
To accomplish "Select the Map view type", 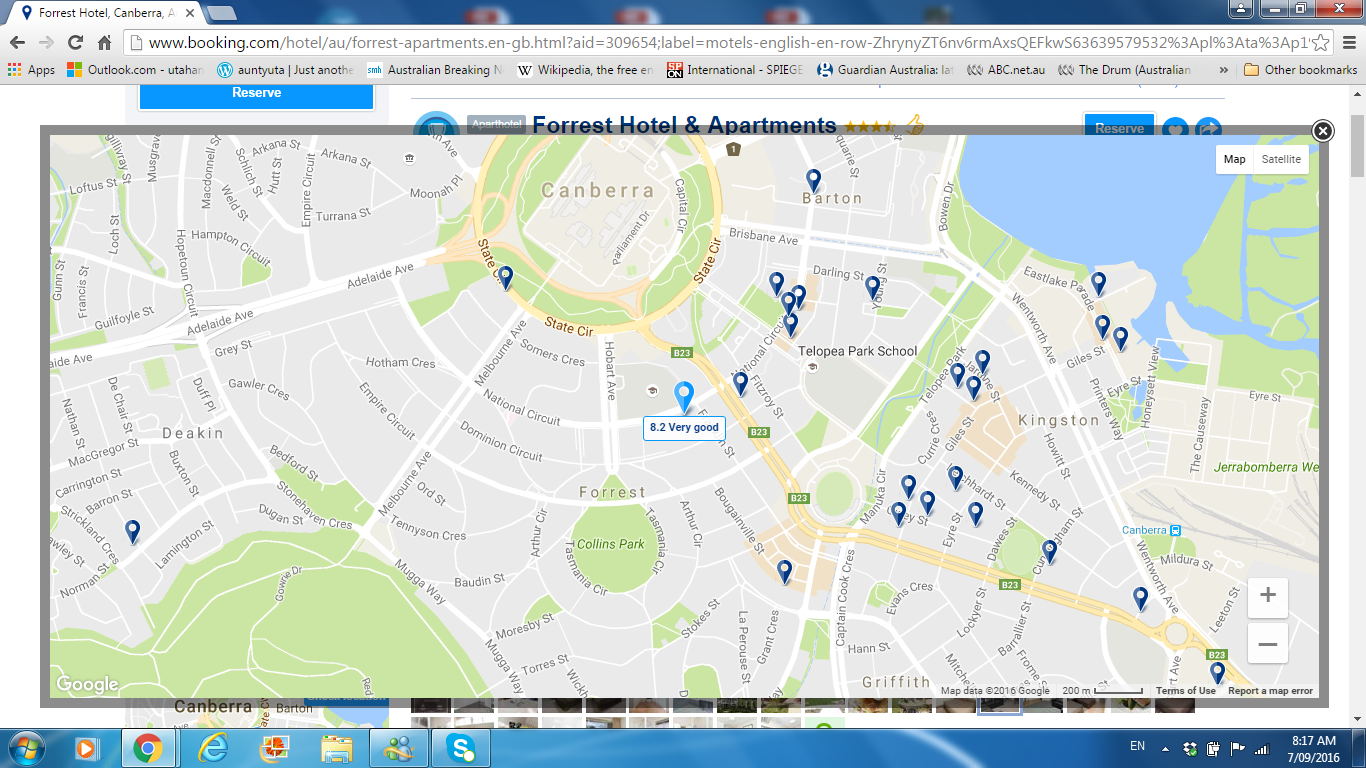I will (1234, 159).
